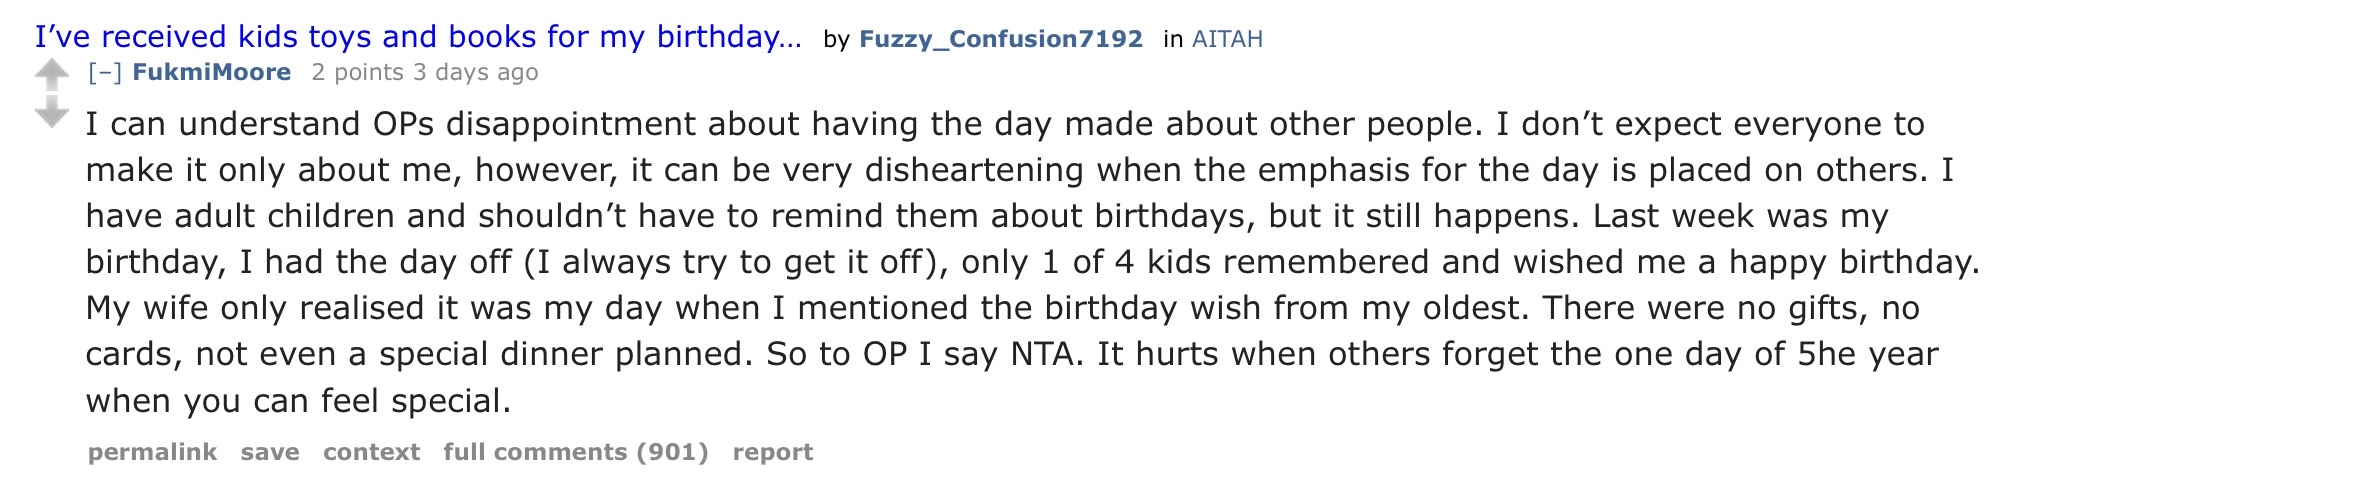Click the word 'by' before the author name
Viewport: 2360px width, 485px height.
836,39
